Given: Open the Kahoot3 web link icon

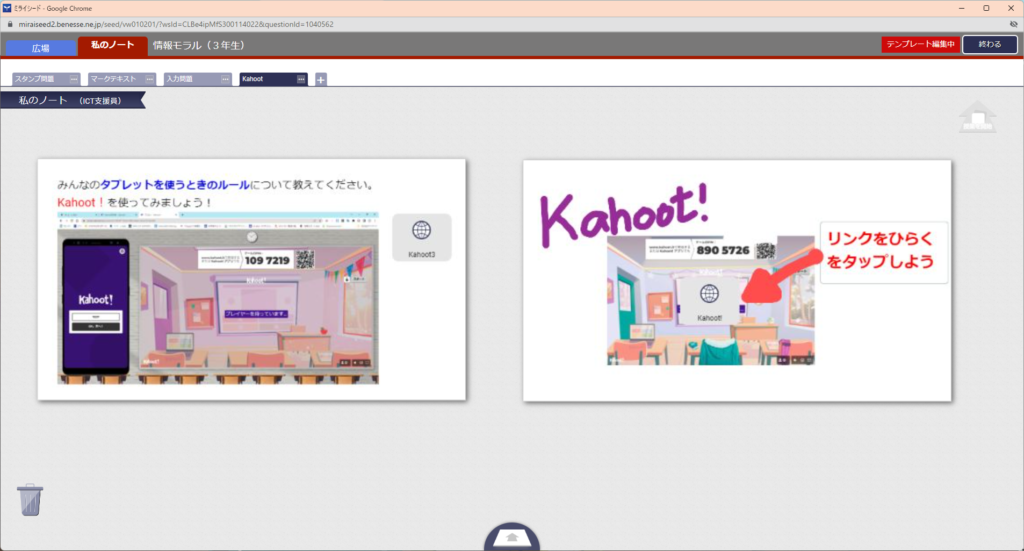Looking at the screenshot, I should (x=422, y=238).
